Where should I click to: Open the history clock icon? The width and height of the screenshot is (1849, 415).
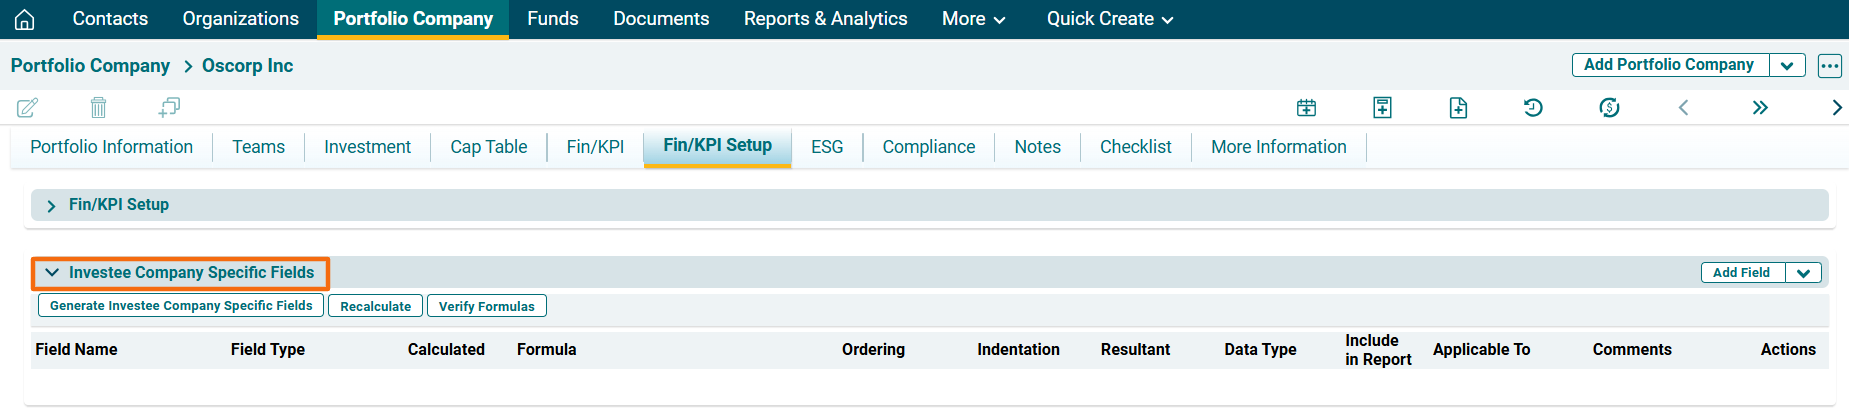(x=1533, y=107)
